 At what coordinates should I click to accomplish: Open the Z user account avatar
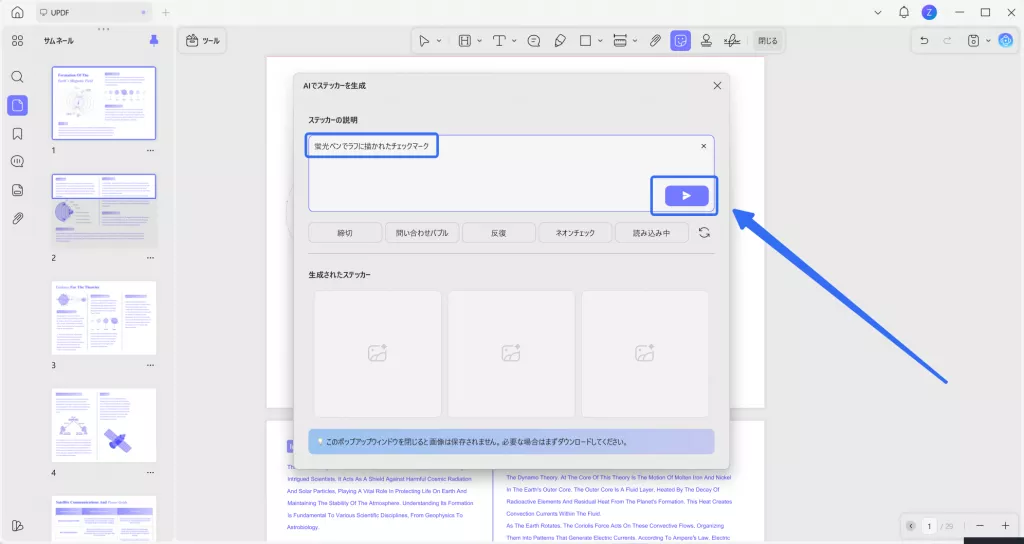pyautogui.click(x=929, y=12)
